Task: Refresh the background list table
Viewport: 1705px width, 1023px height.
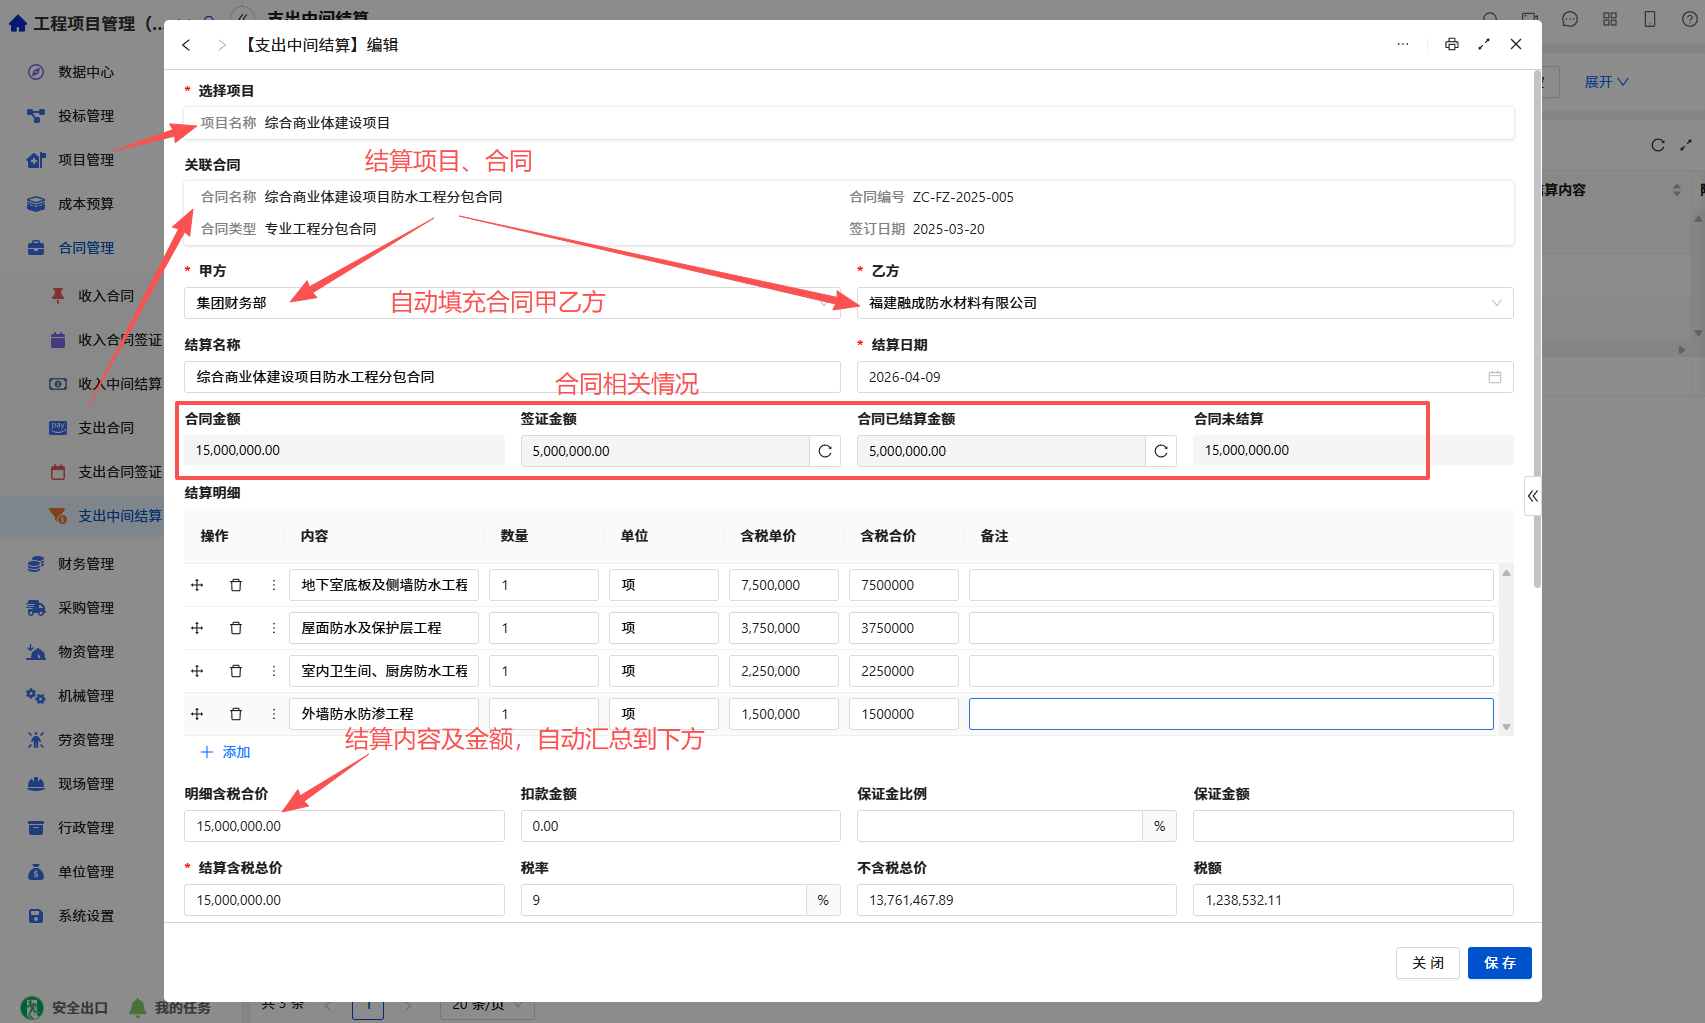Action: [1658, 145]
